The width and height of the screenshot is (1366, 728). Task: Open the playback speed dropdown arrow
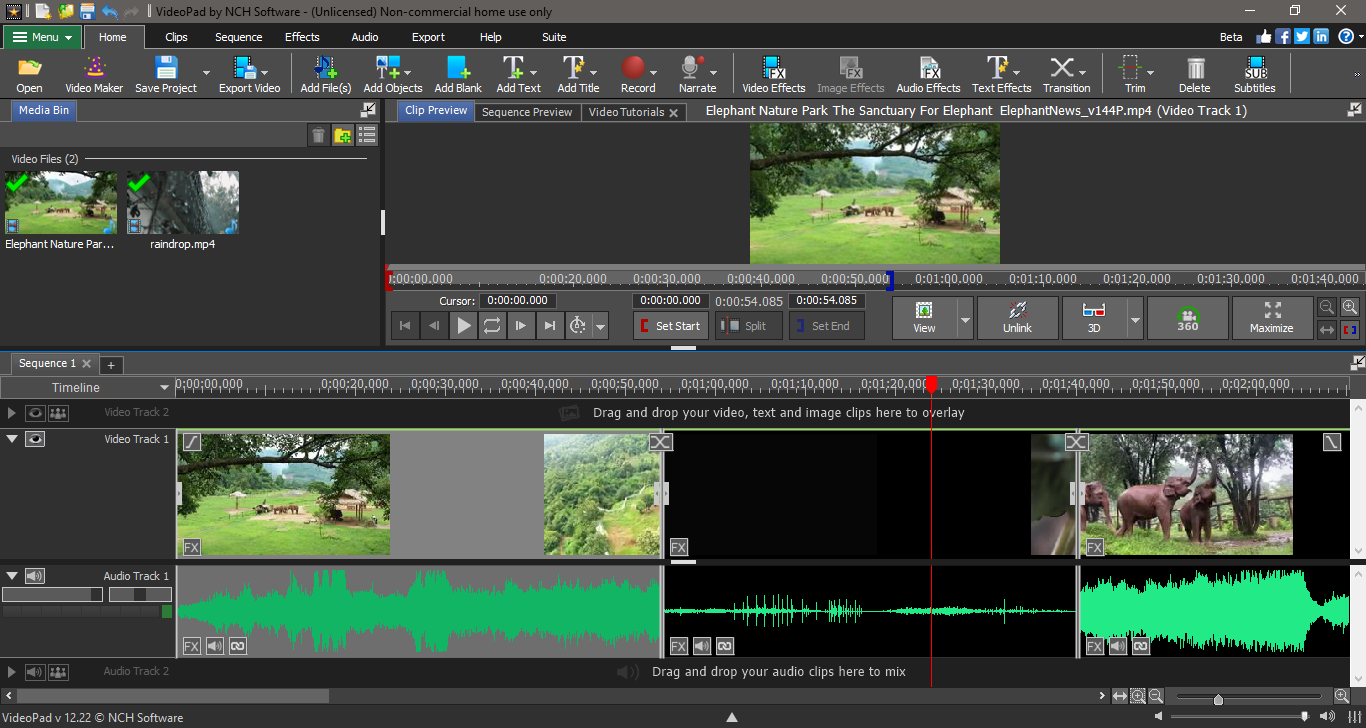coord(600,325)
